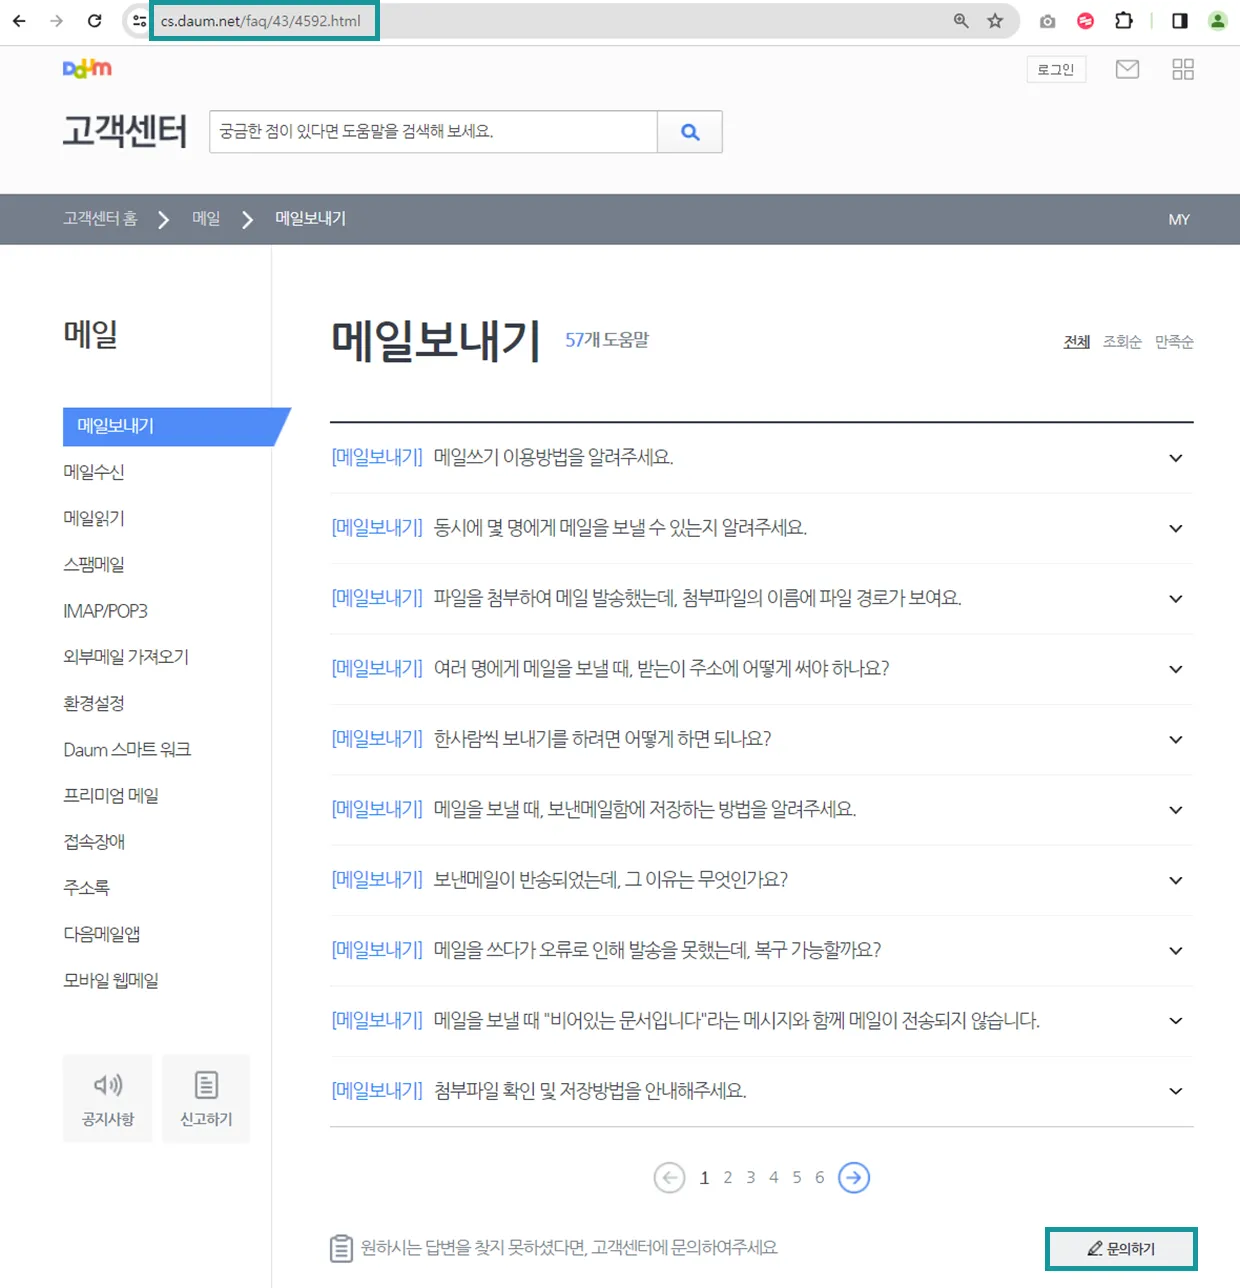Reload the page with refresh icon
This screenshot has height=1288, width=1240.
pyautogui.click(x=94, y=21)
